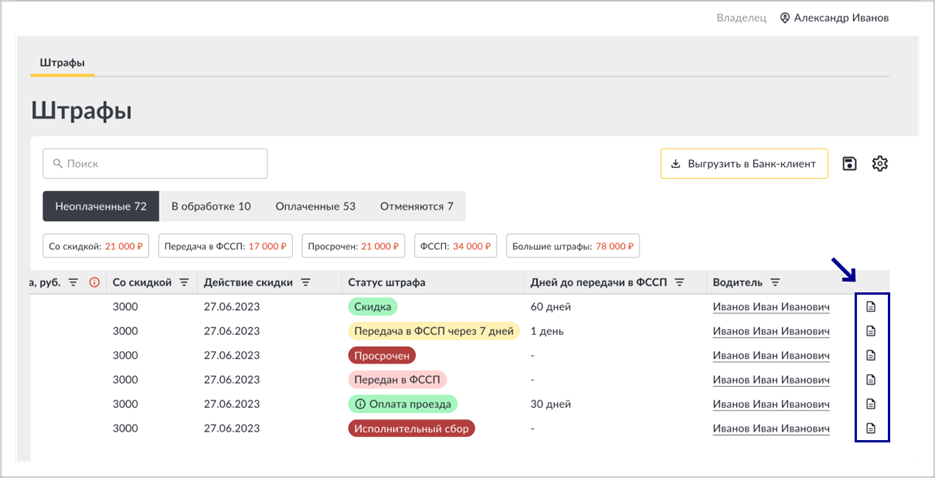The width and height of the screenshot is (935, 478).
Task: Click the 60 дней cell
Action: [551, 308]
